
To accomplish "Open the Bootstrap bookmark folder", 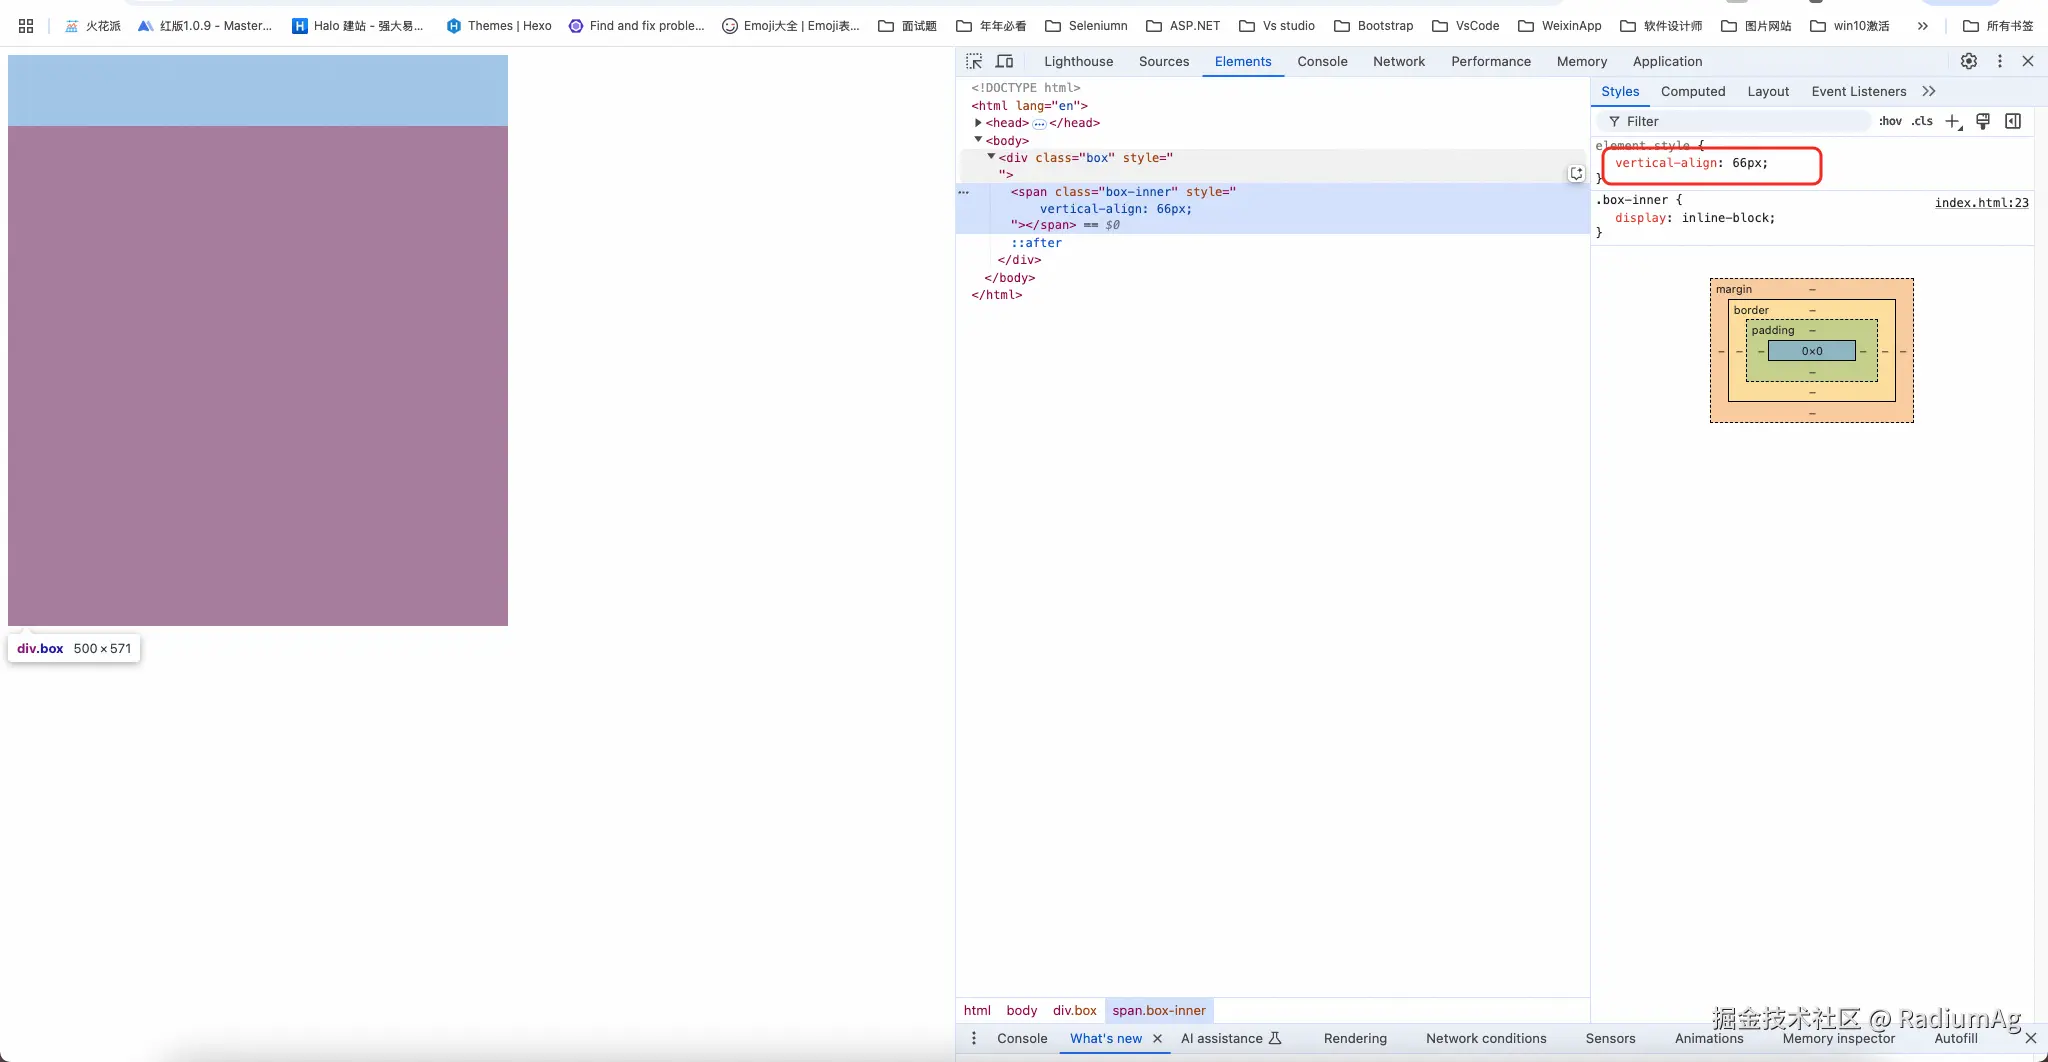I will click(x=1374, y=26).
